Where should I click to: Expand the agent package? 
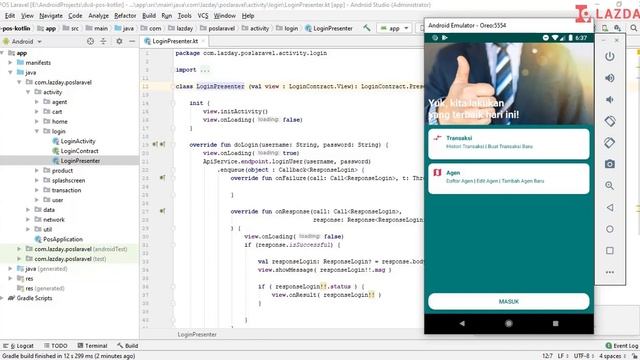click(x=37, y=102)
